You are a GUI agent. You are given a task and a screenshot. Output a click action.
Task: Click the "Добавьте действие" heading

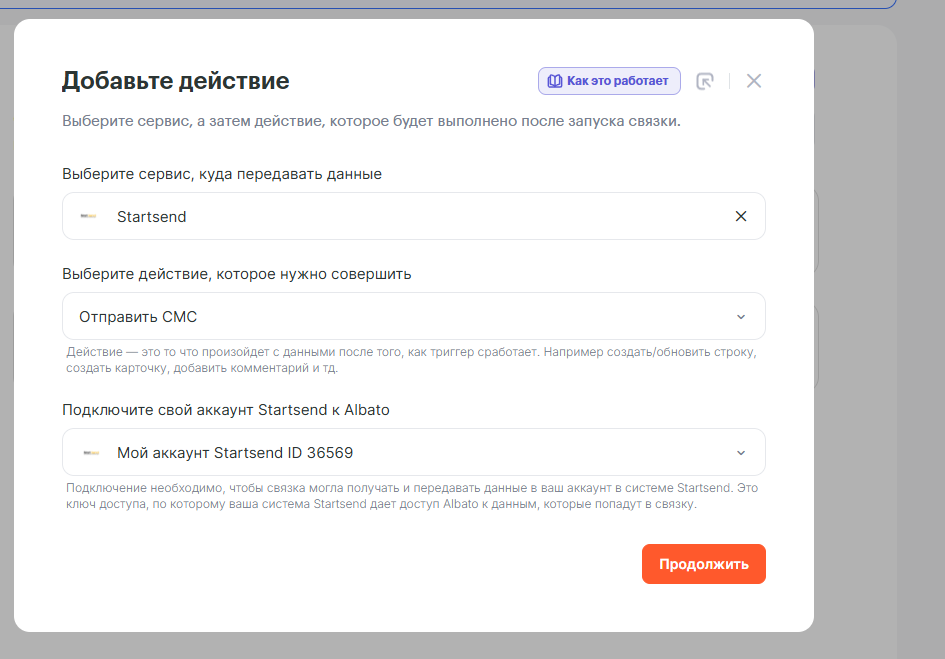pos(175,81)
